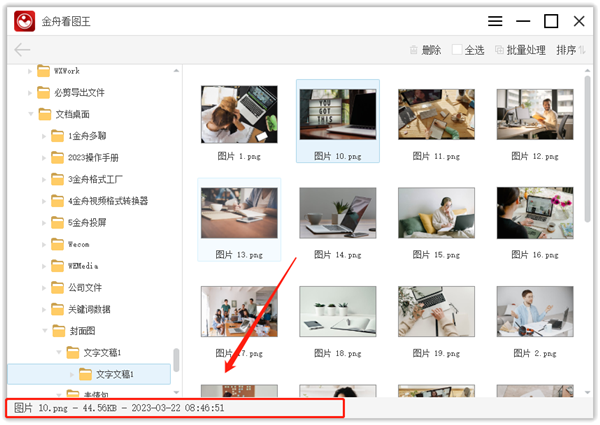Click the 2023操作手册 folder icon
The height and width of the screenshot is (425, 600).
(x=57, y=158)
